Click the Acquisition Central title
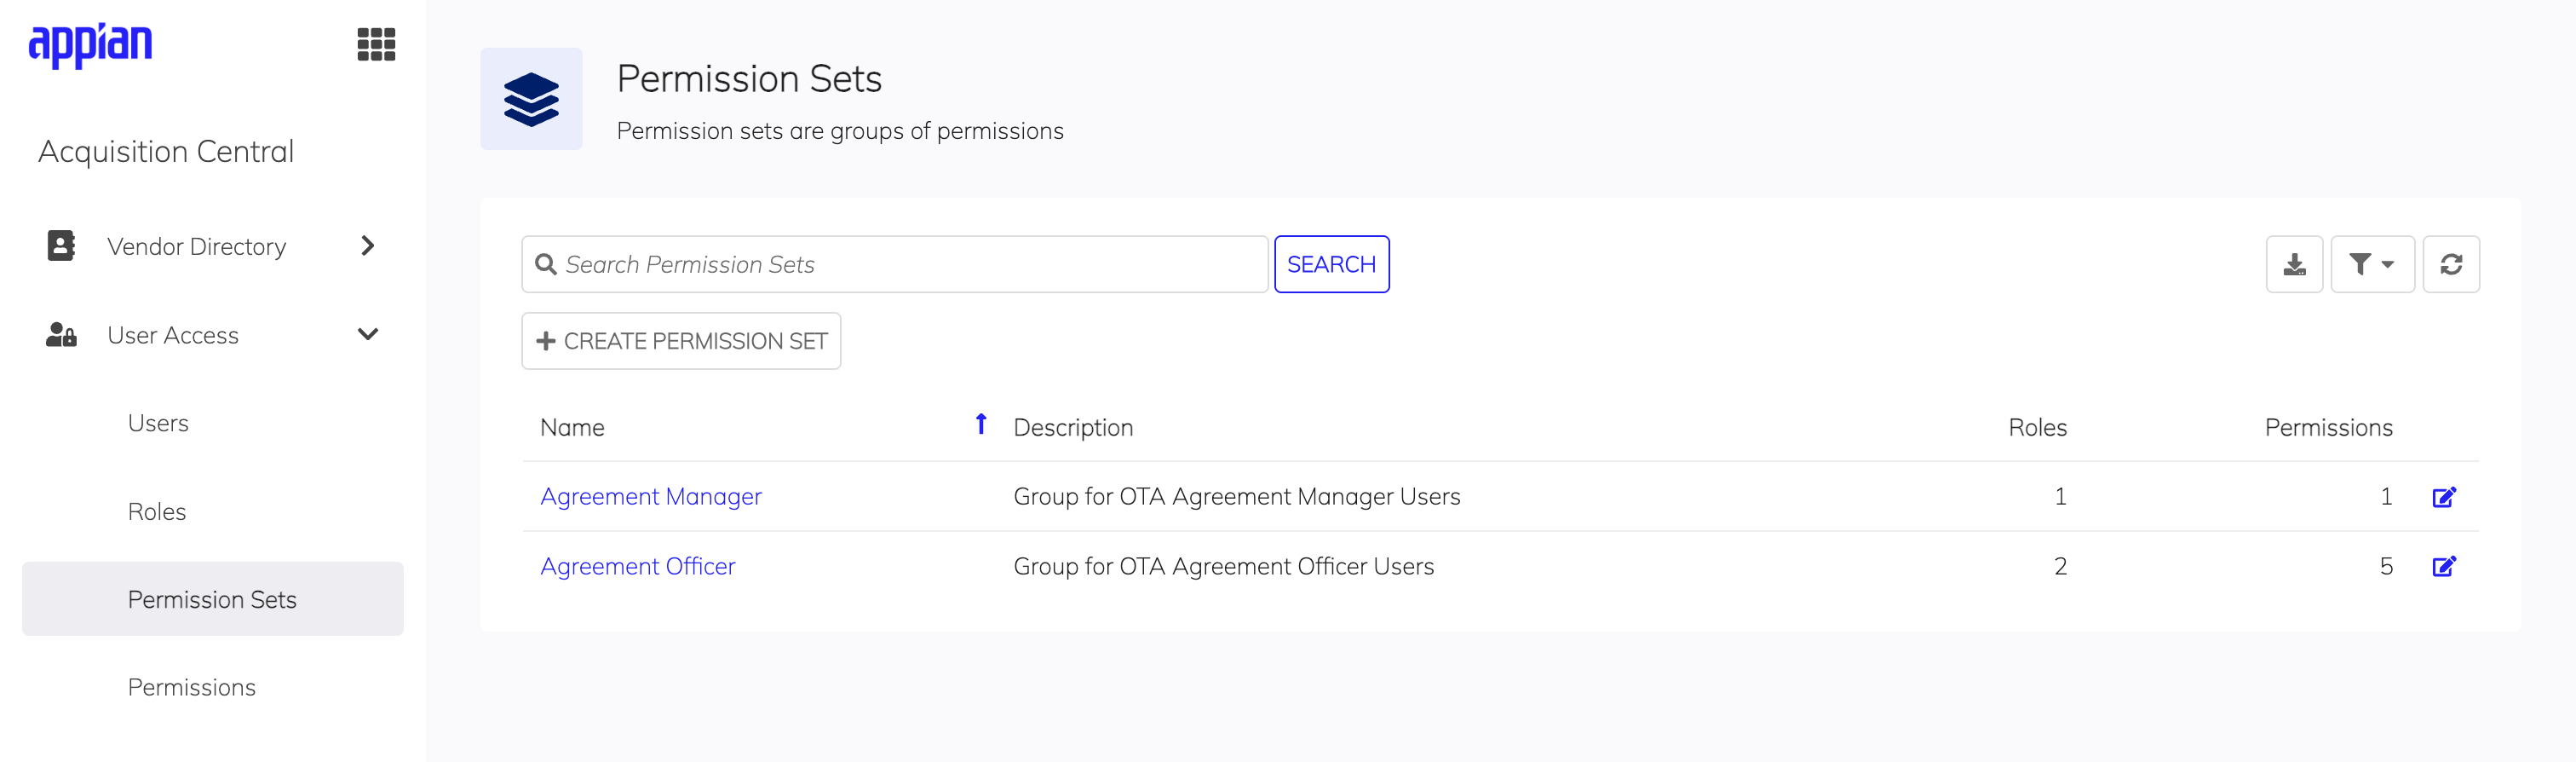 pos(166,151)
